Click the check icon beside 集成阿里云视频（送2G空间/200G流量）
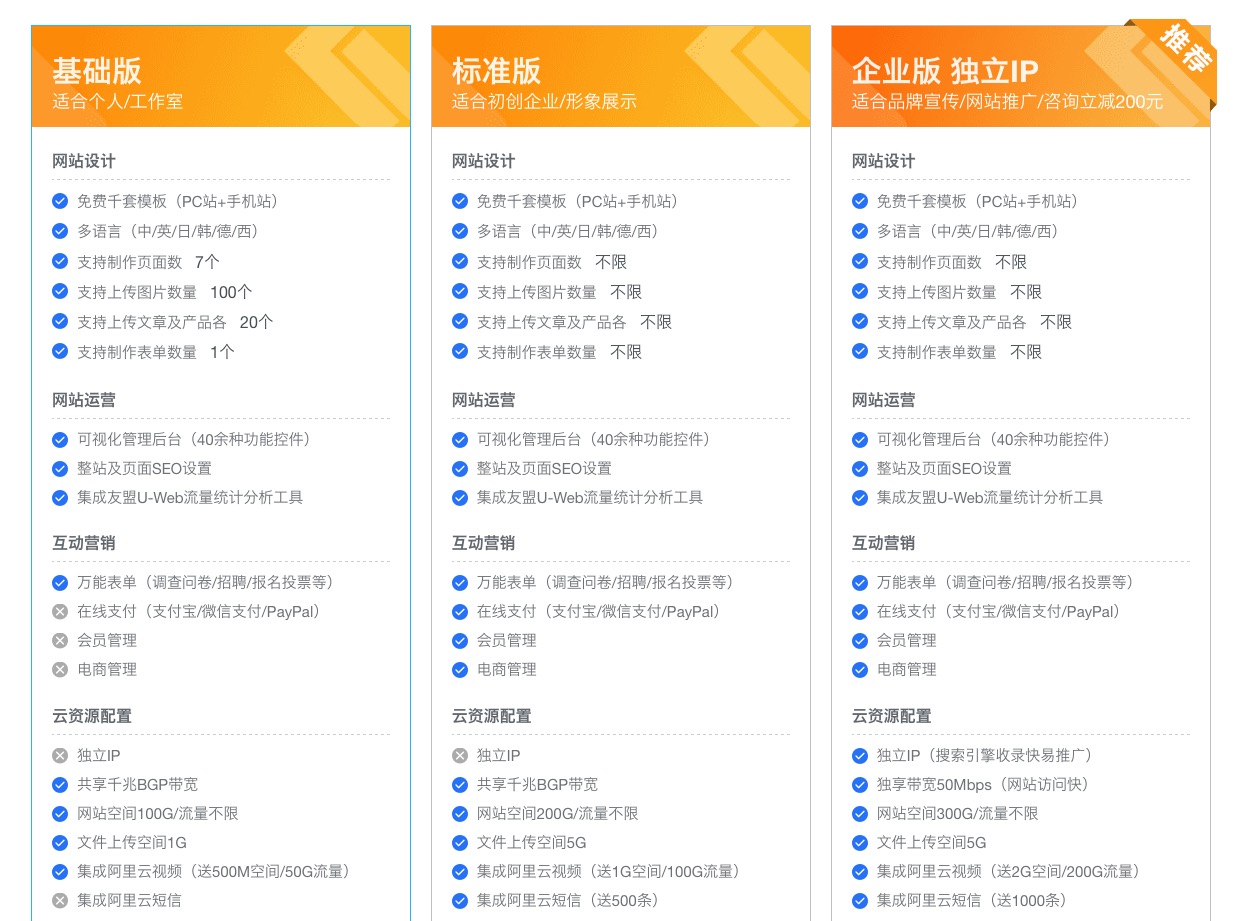The image size is (1239, 921). click(x=860, y=871)
